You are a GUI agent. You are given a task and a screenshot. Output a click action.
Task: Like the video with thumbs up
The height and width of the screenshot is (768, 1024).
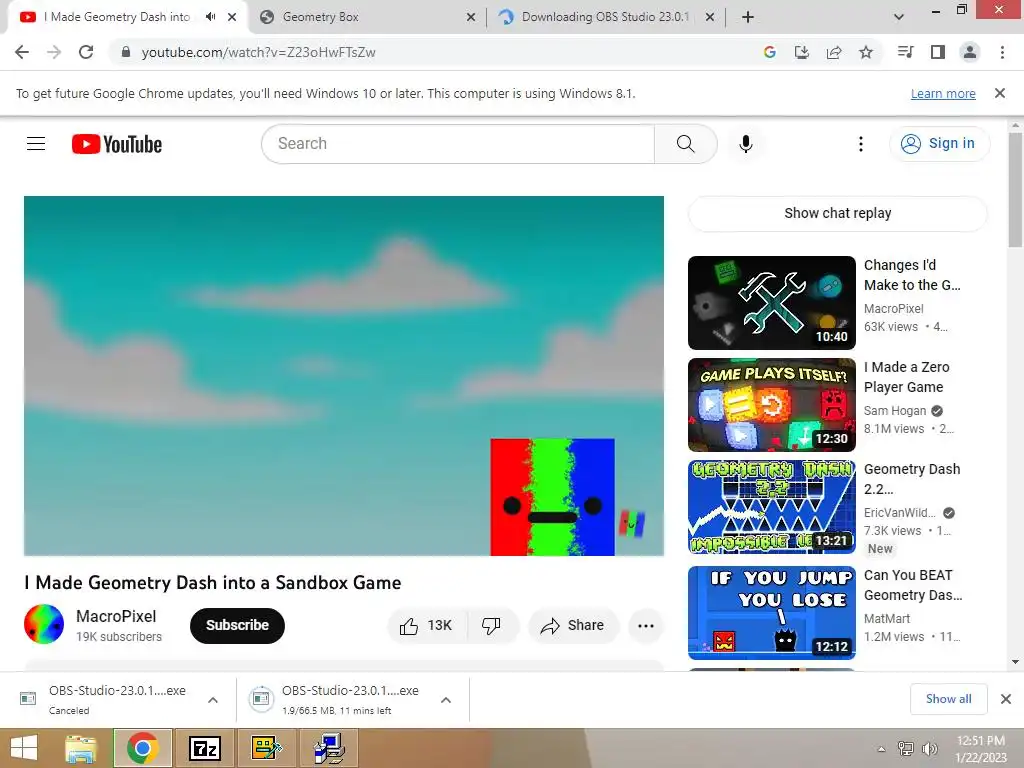tap(426, 626)
